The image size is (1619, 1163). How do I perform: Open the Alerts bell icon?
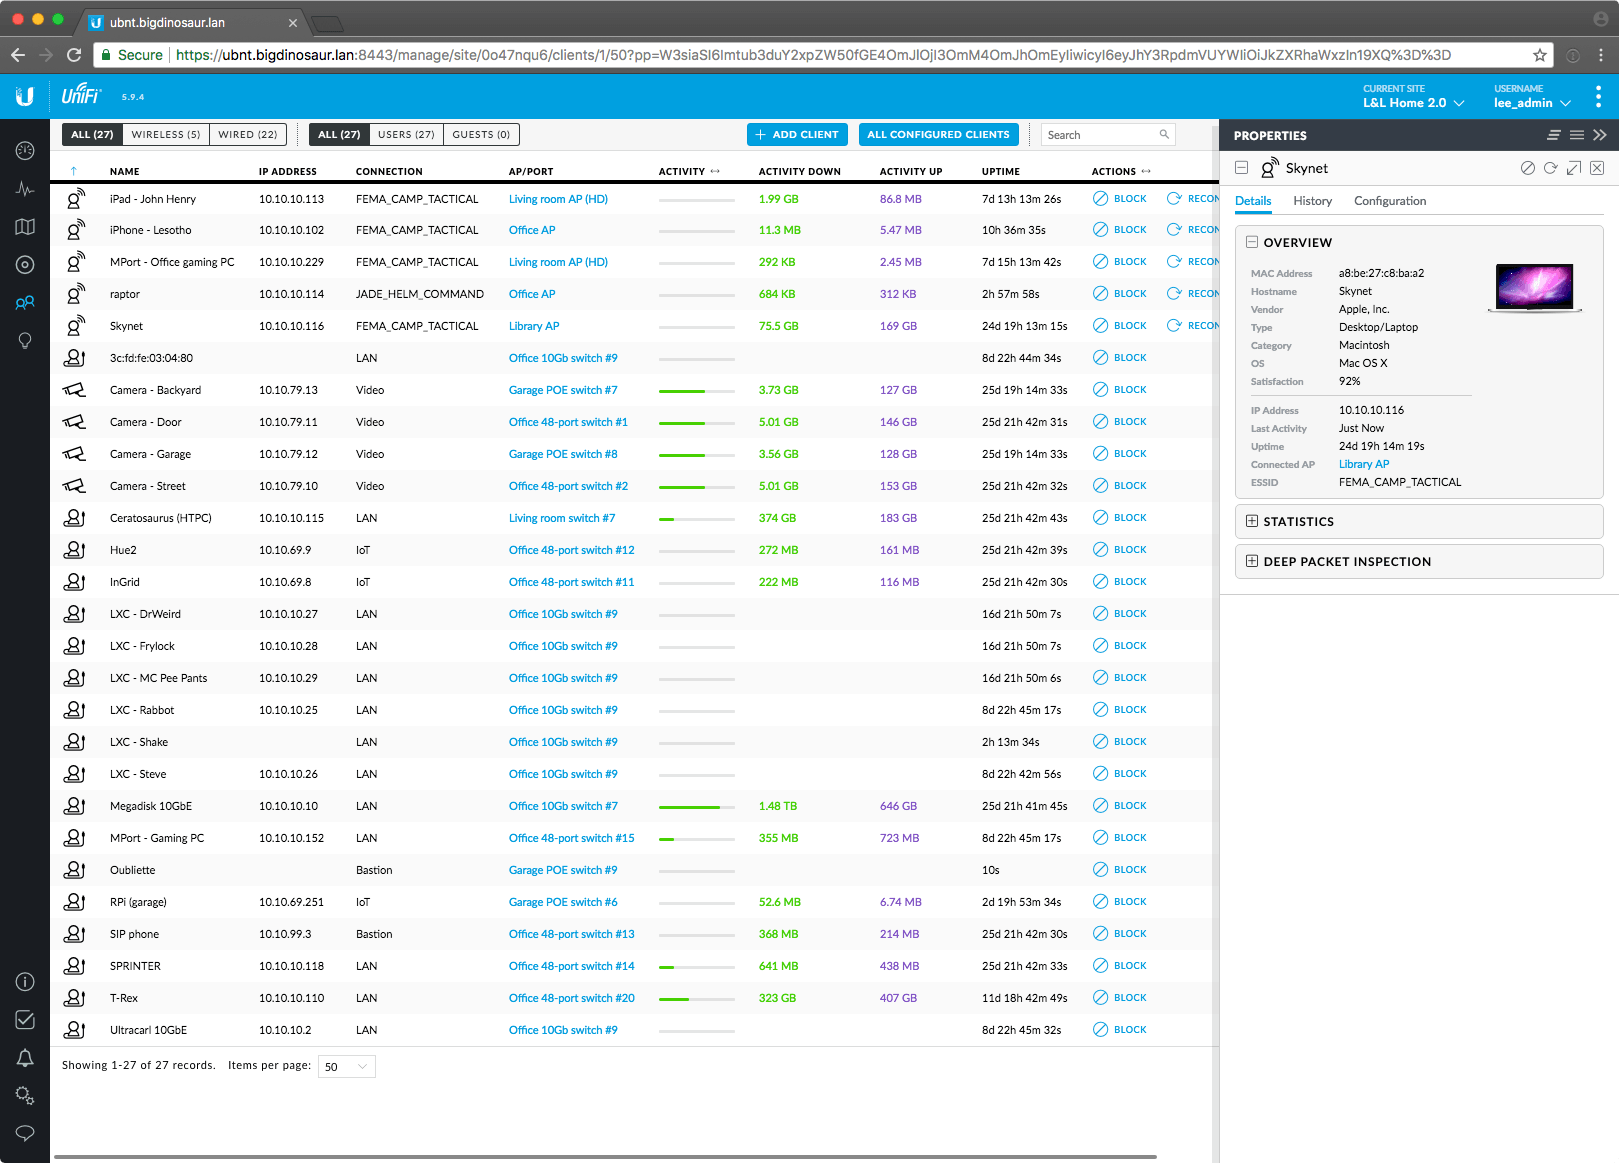(x=25, y=1058)
